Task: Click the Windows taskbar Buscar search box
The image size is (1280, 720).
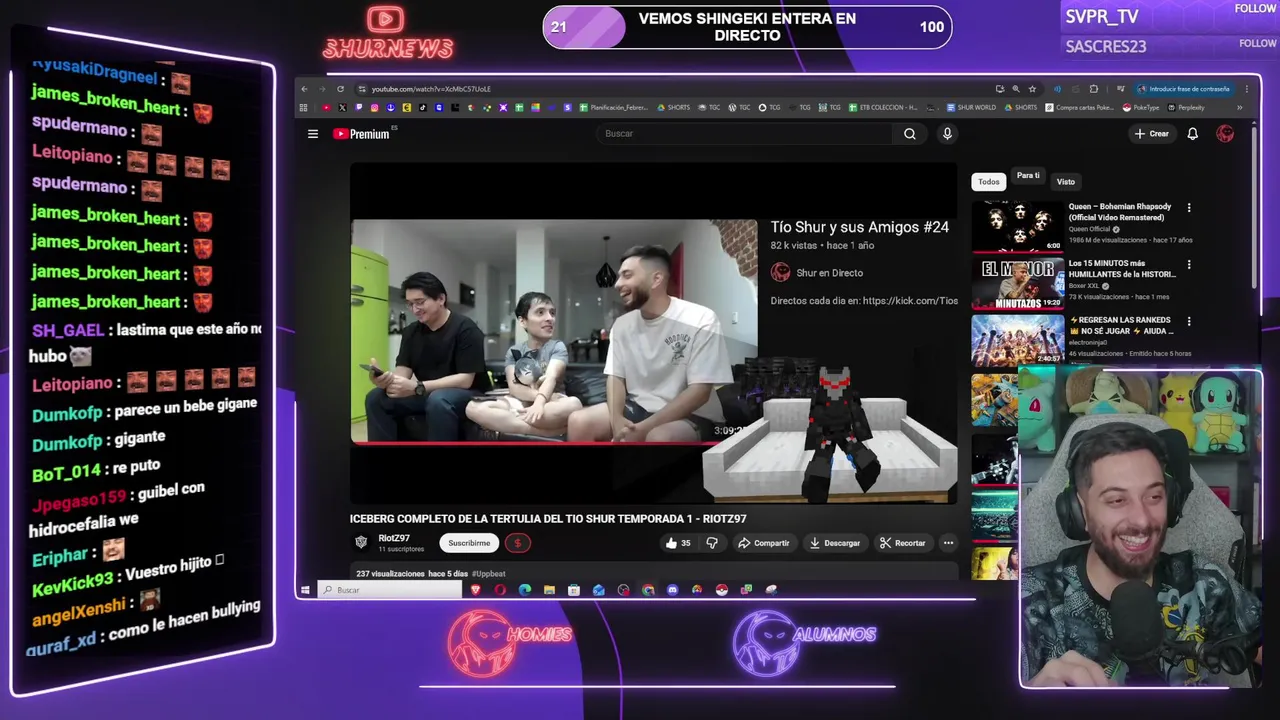Action: click(390, 590)
